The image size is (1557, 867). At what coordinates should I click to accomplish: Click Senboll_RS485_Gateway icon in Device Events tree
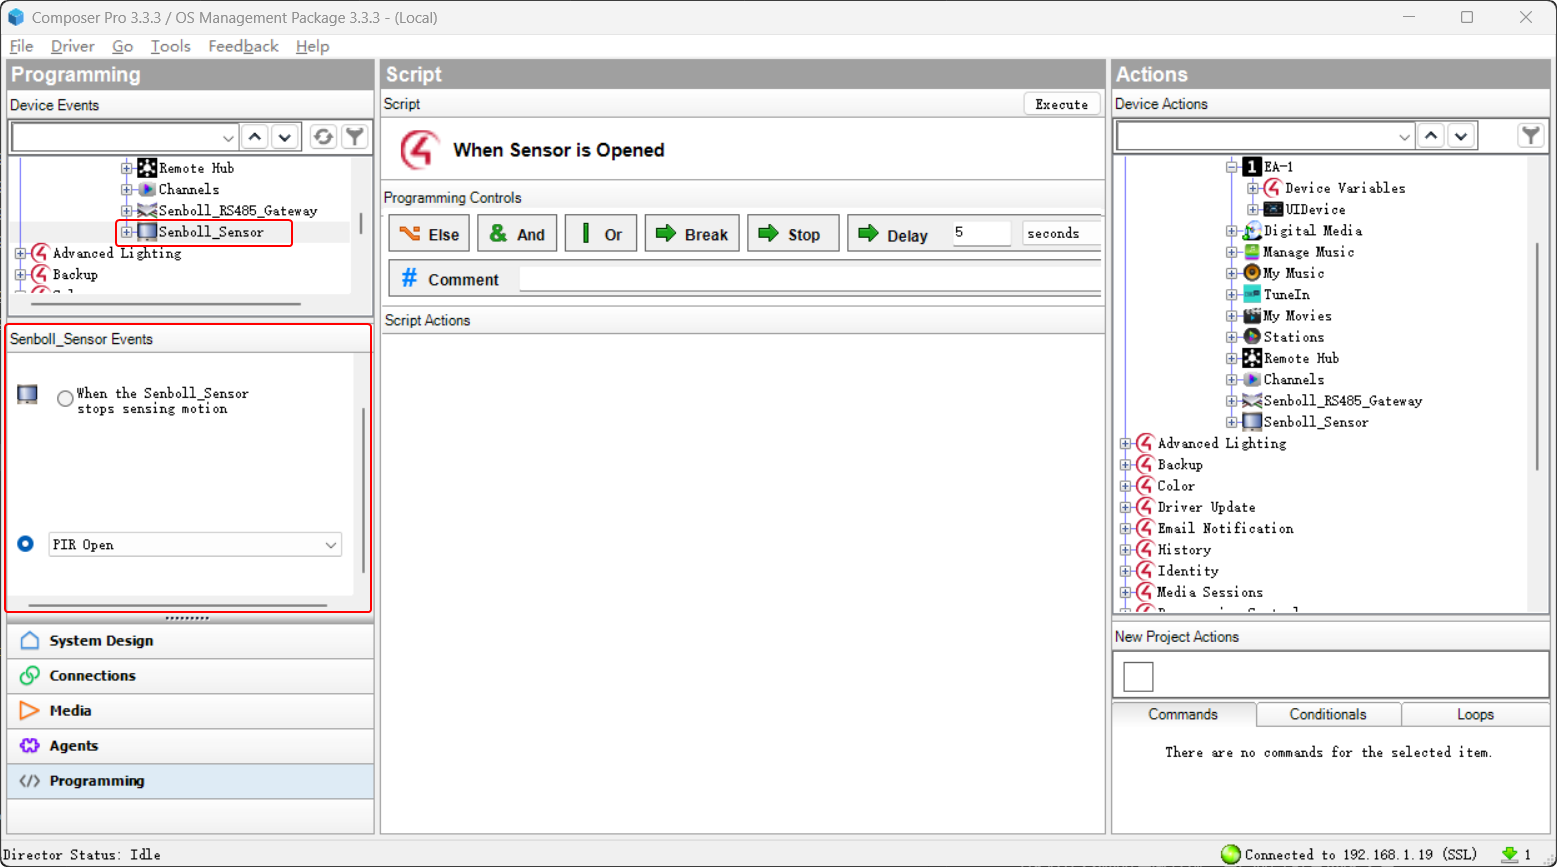pos(147,210)
